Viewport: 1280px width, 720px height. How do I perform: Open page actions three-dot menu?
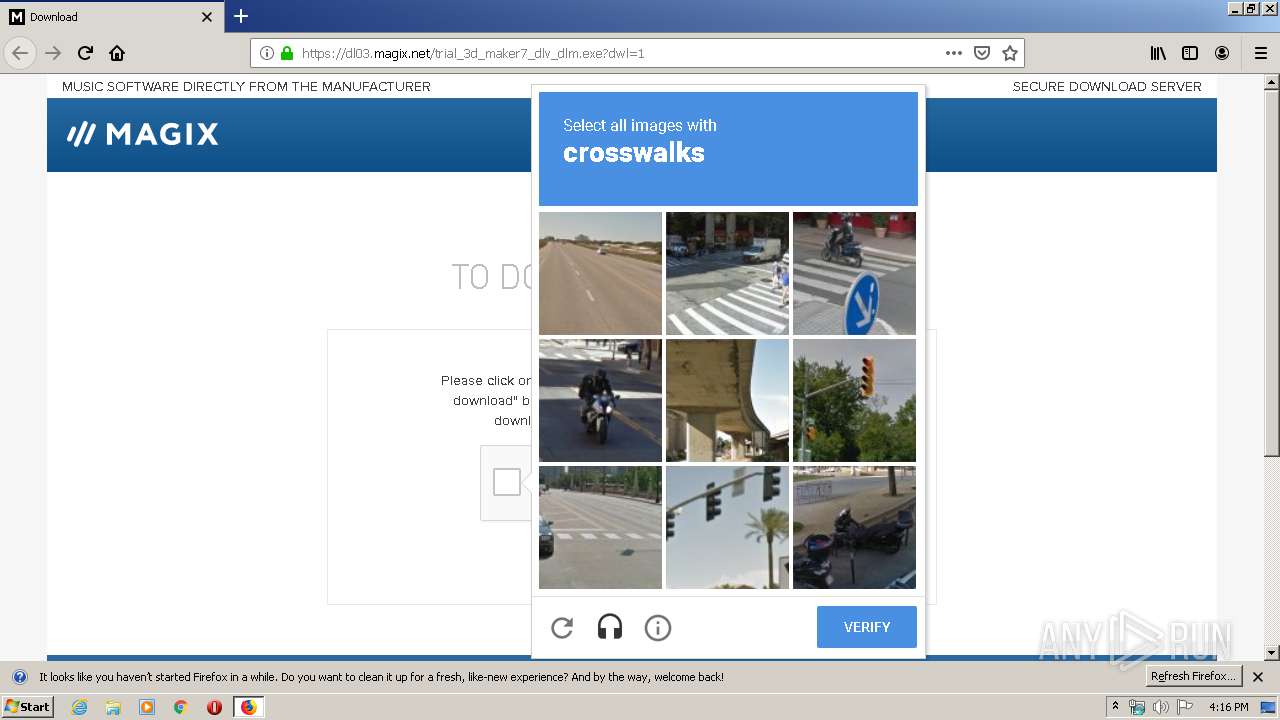click(953, 53)
